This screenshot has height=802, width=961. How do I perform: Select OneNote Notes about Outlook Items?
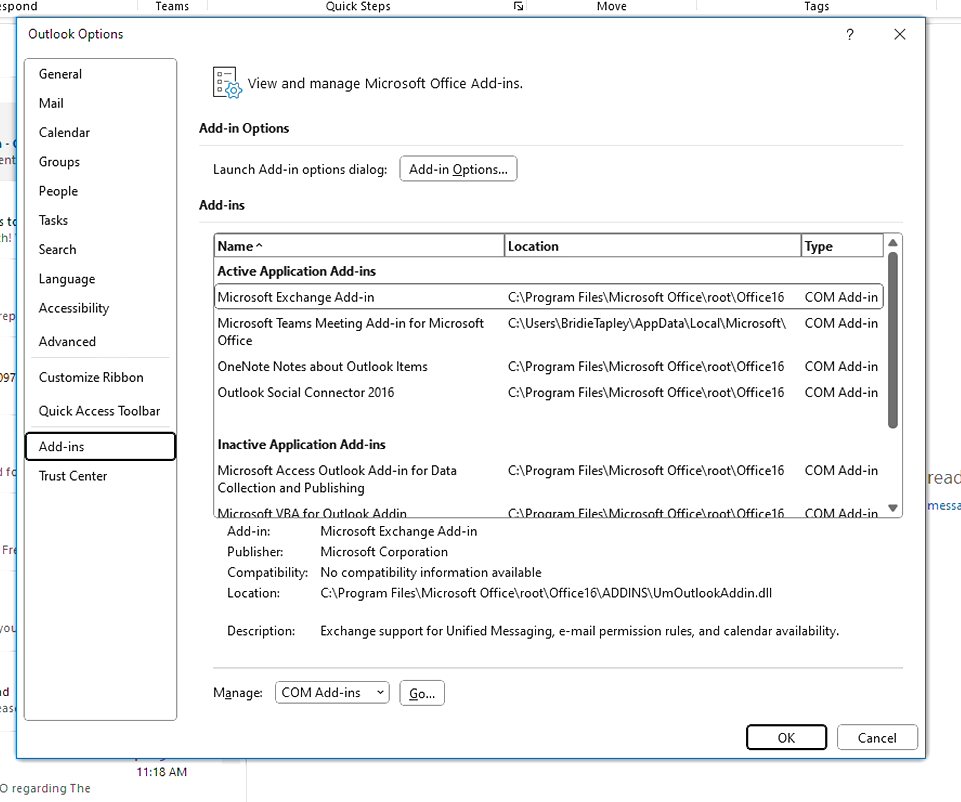pos(549,366)
